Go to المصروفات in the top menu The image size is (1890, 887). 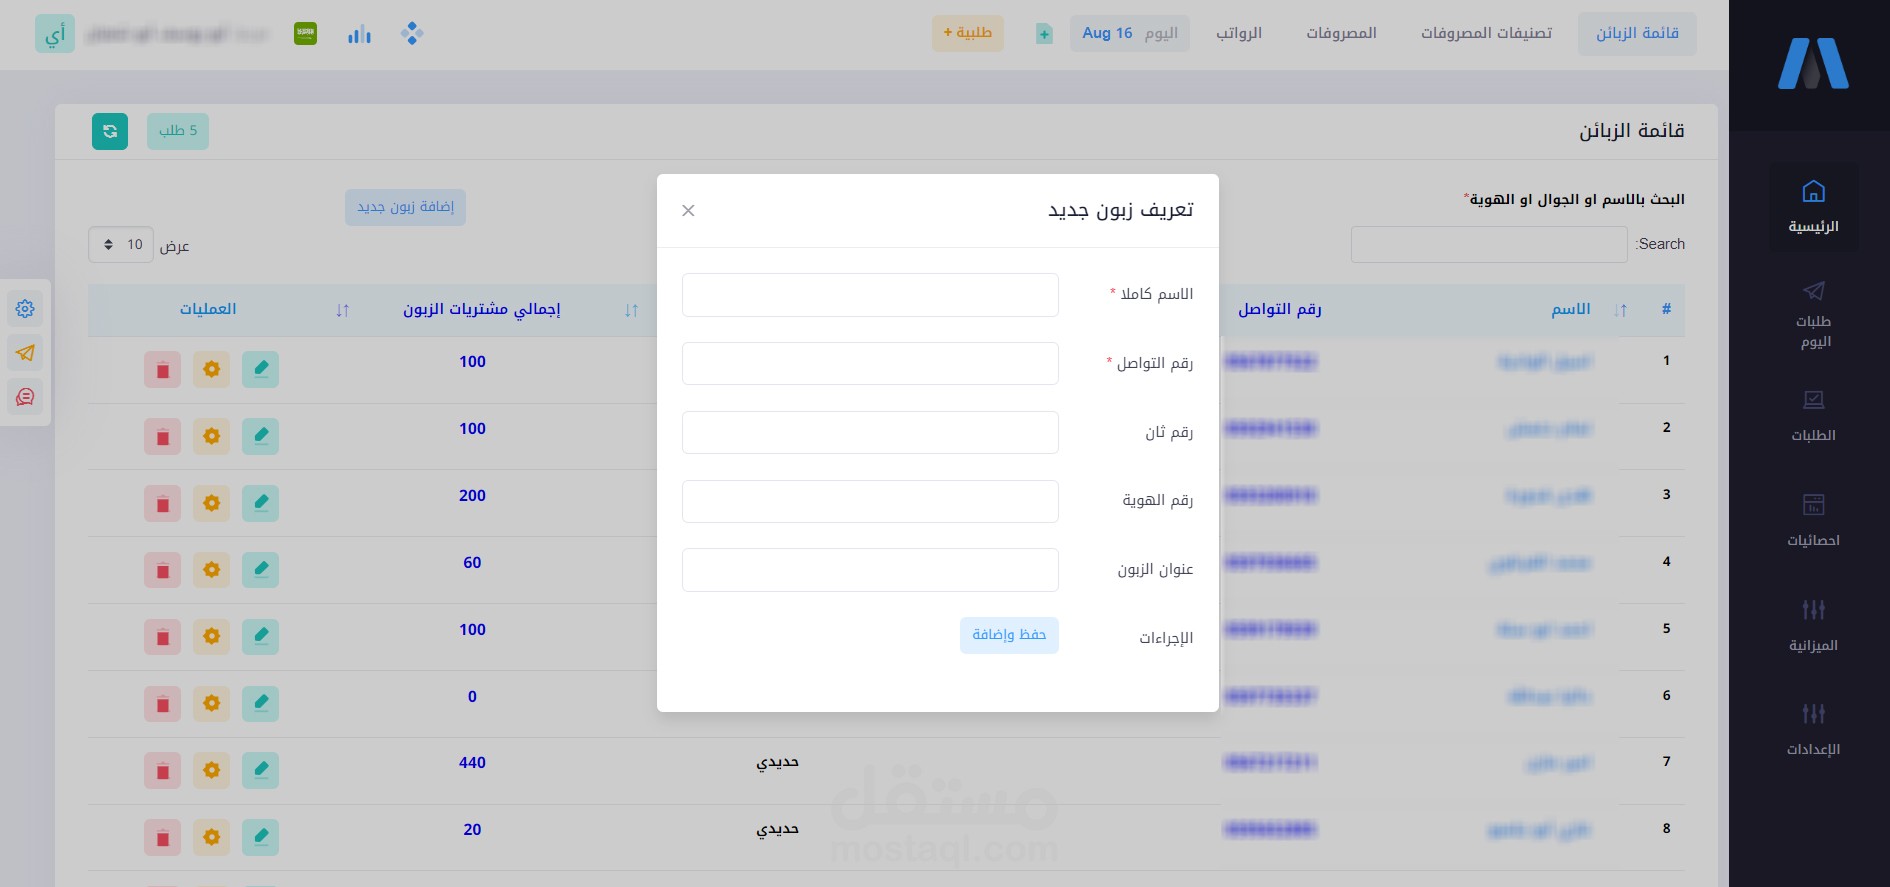pos(1341,33)
